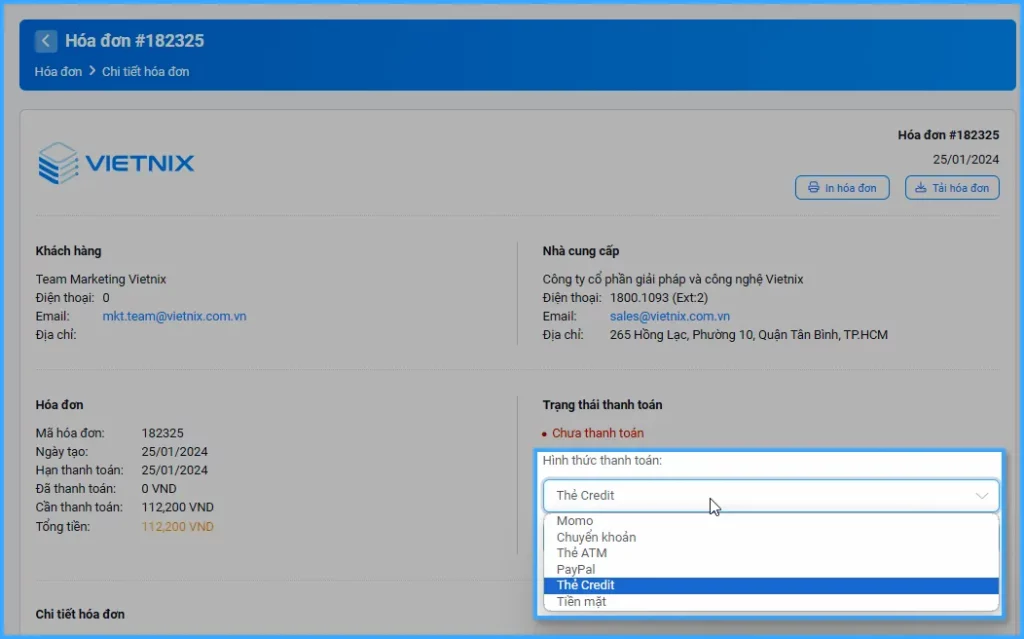The width and height of the screenshot is (1024, 639).
Task: Click the Vietnix logo
Action: tap(116, 163)
